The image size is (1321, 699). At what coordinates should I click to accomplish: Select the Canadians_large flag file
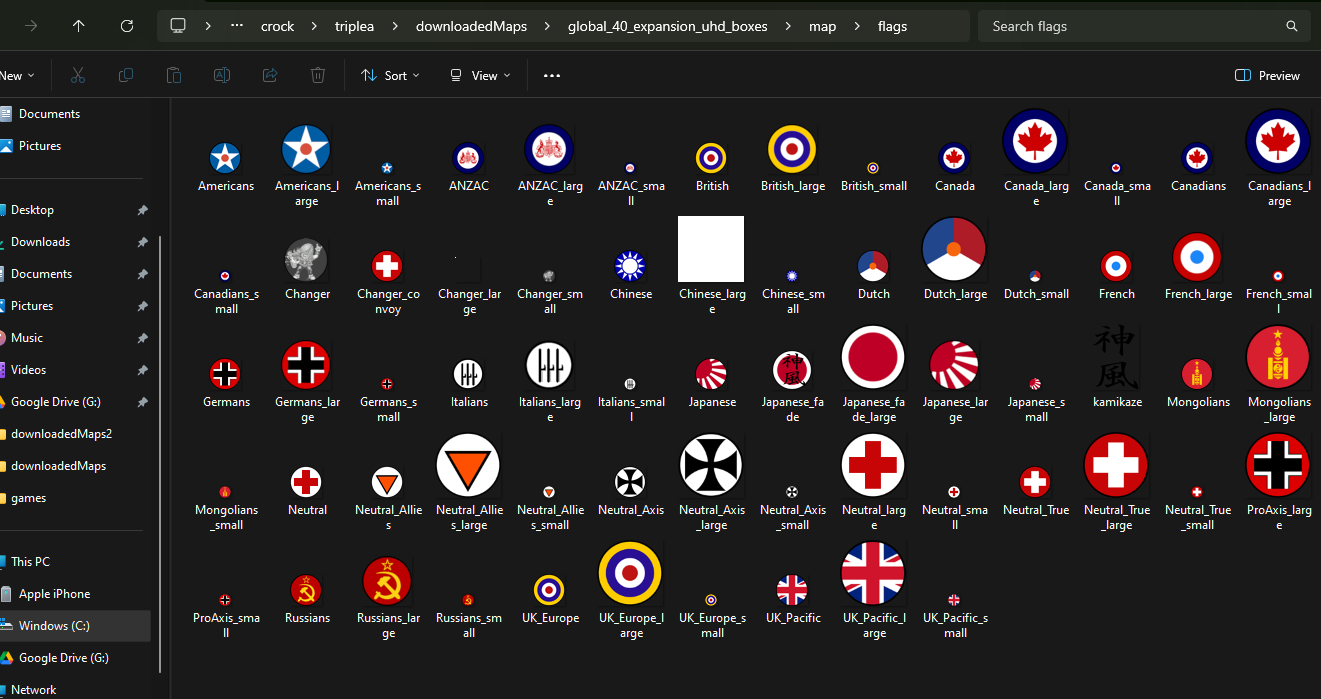click(x=1279, y=141)
